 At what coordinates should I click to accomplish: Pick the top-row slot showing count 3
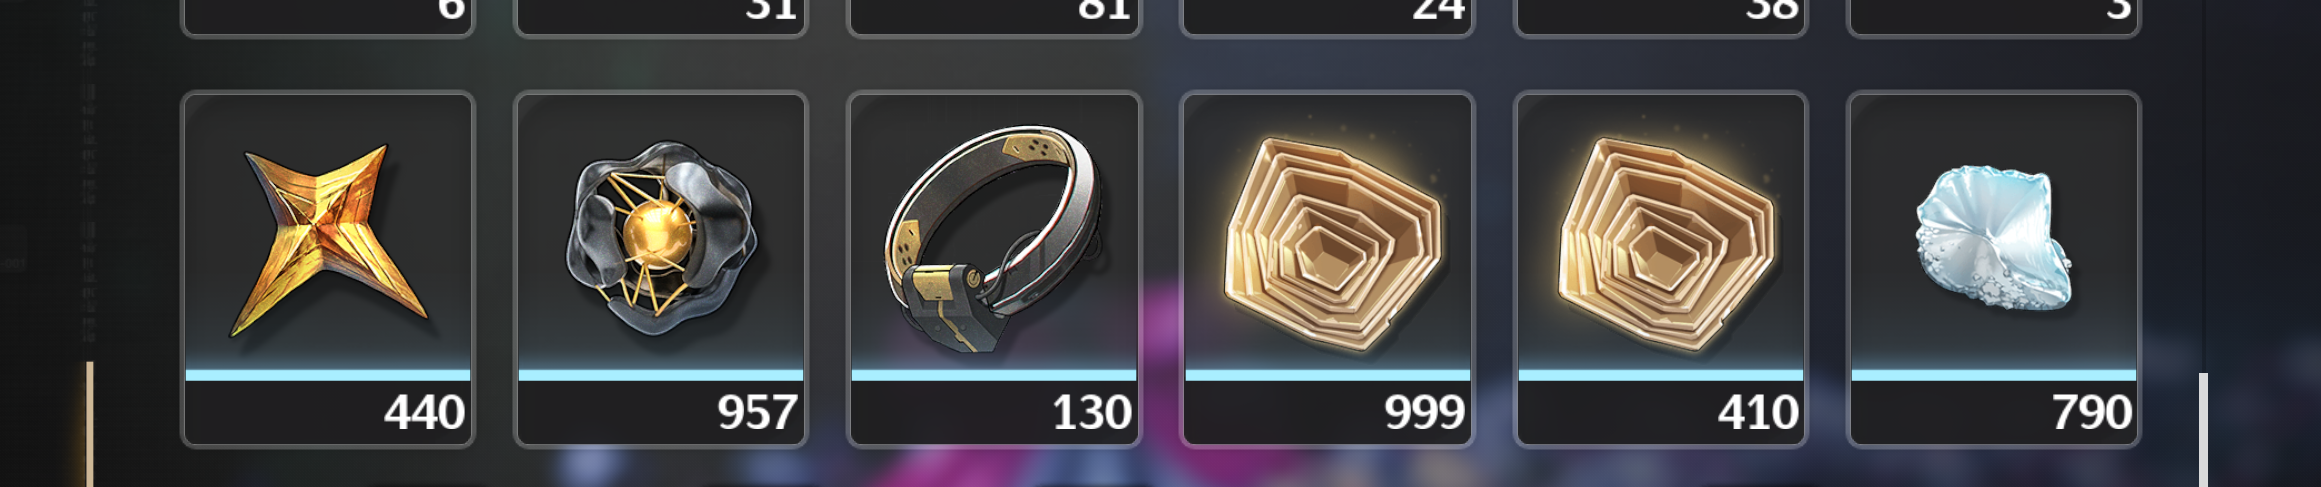pos(1994,17)
